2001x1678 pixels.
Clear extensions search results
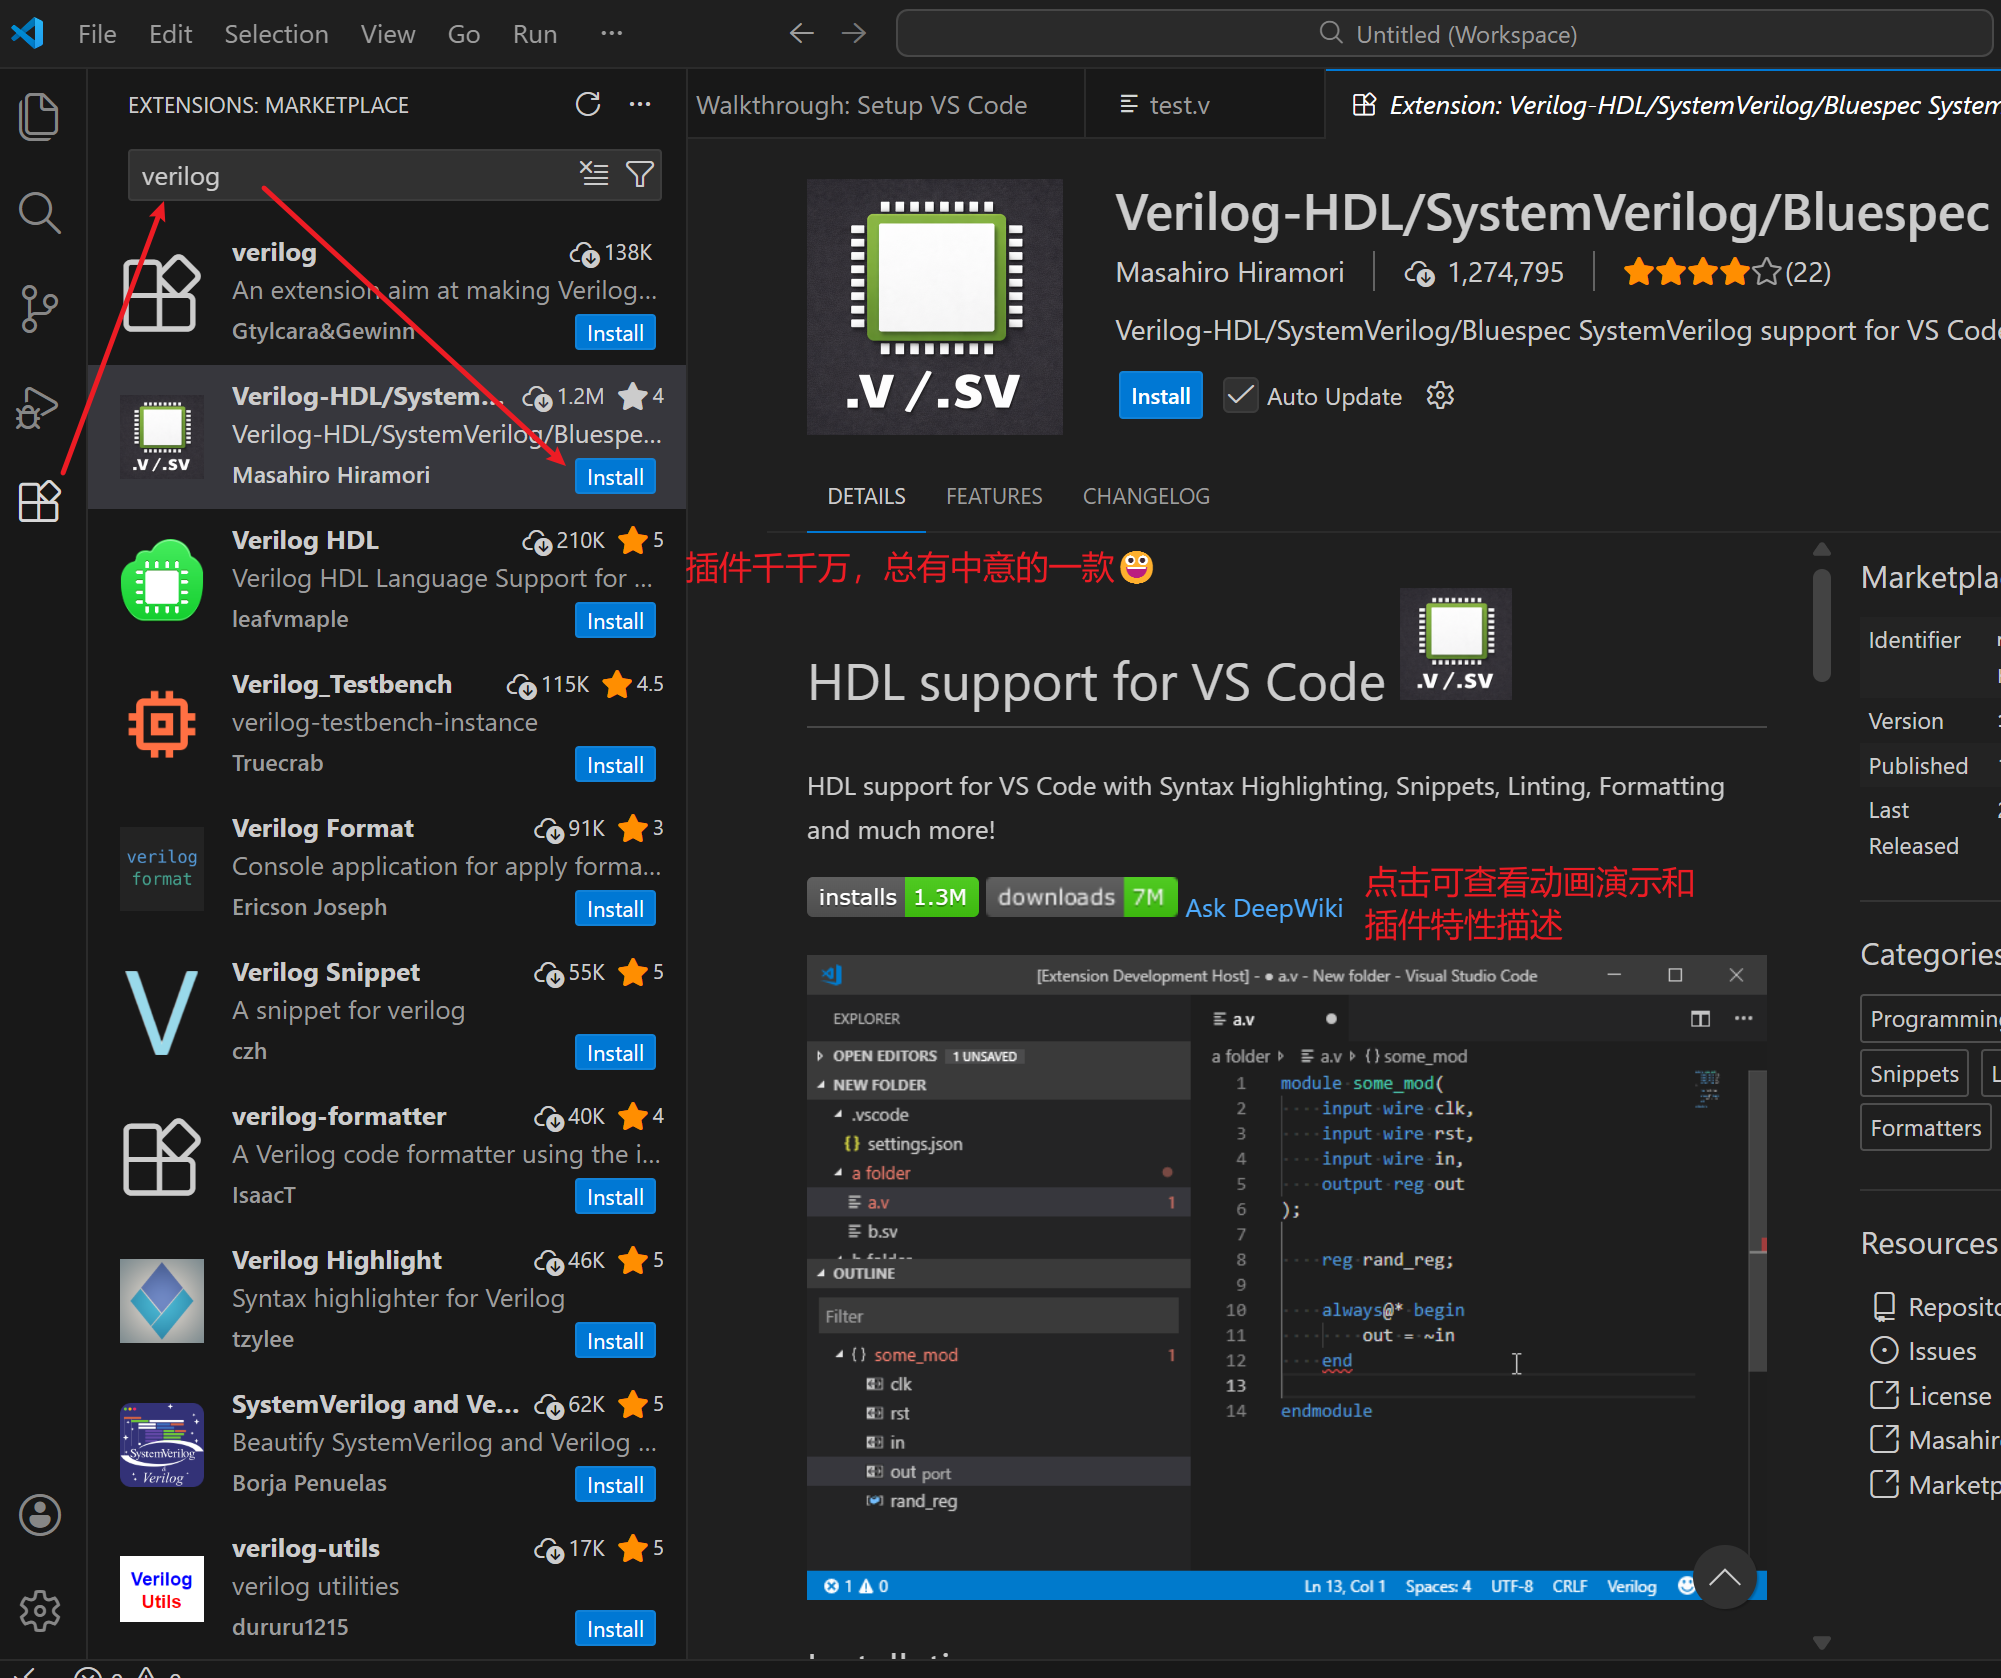[x=594, y=174]
